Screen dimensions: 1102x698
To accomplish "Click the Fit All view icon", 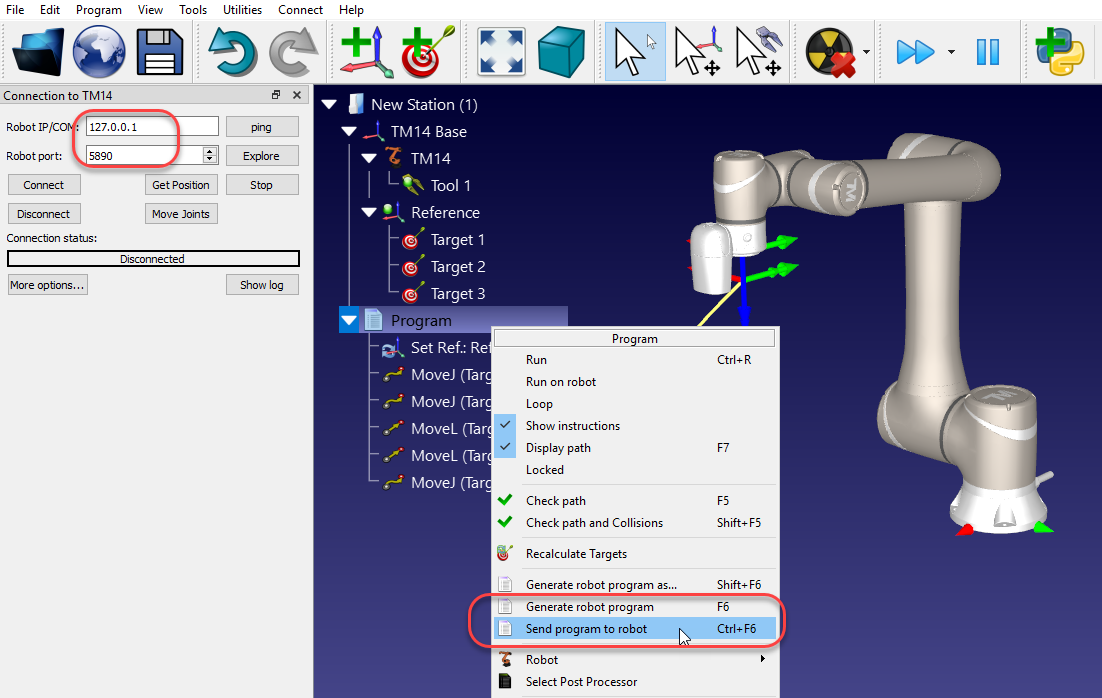I will click(x=500, y=52).
